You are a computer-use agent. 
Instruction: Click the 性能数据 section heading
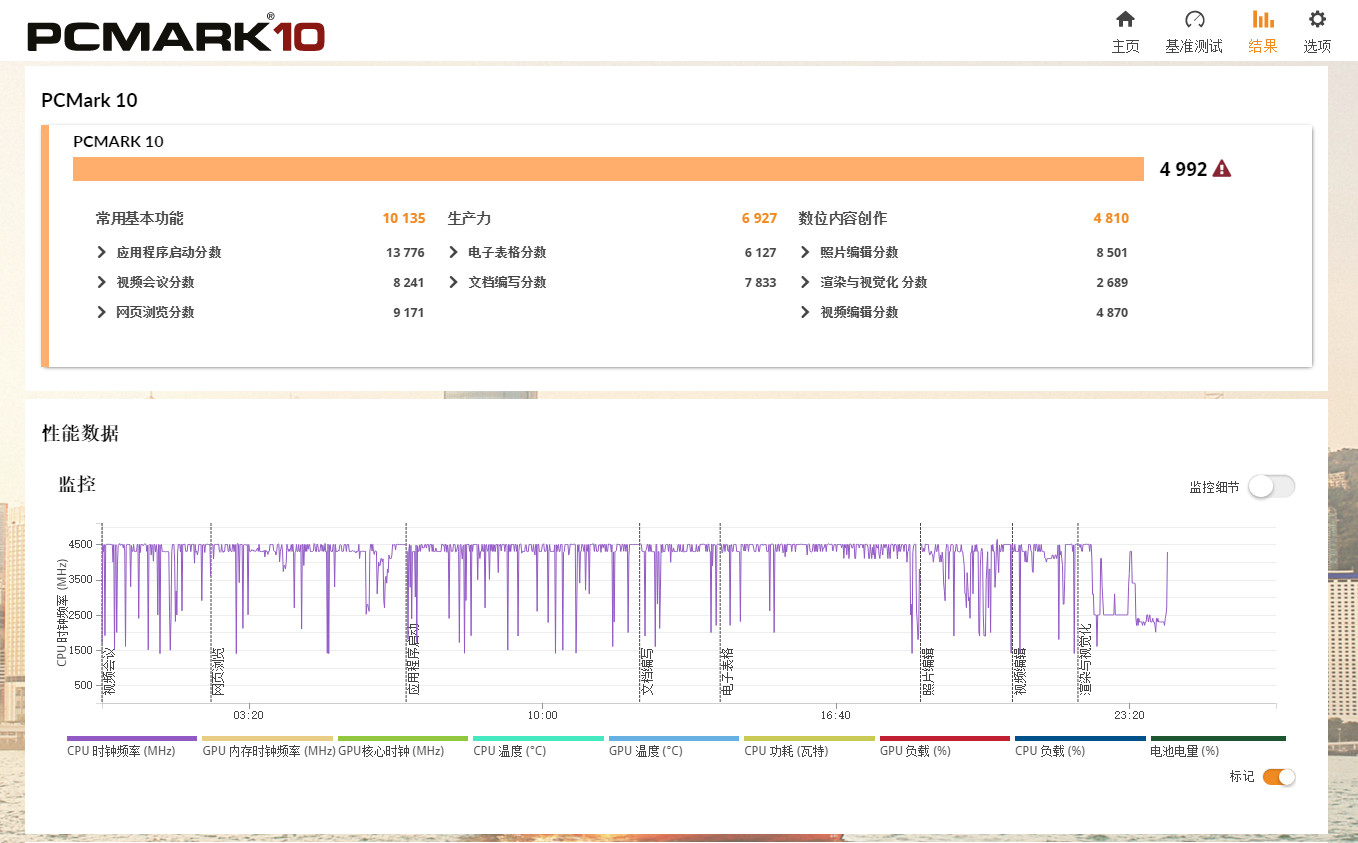[80, 433]
